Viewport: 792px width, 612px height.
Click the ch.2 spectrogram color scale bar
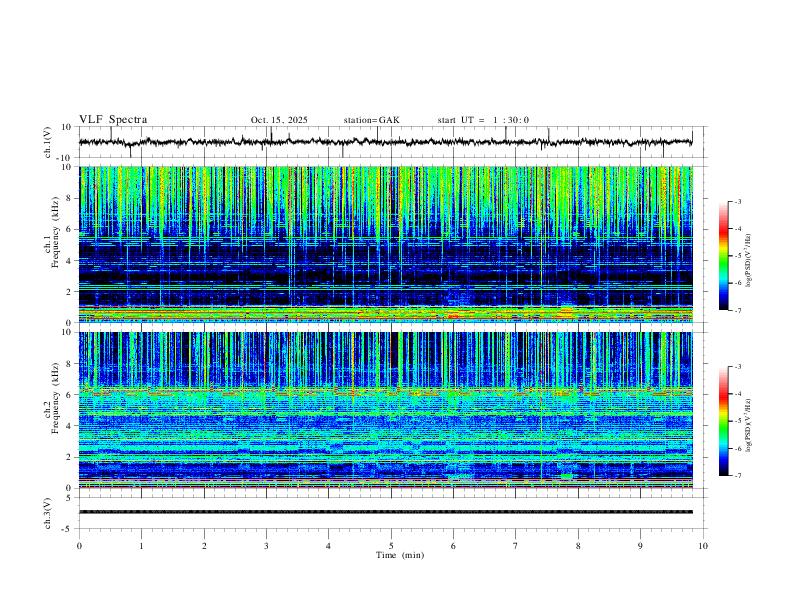(723, 421)
